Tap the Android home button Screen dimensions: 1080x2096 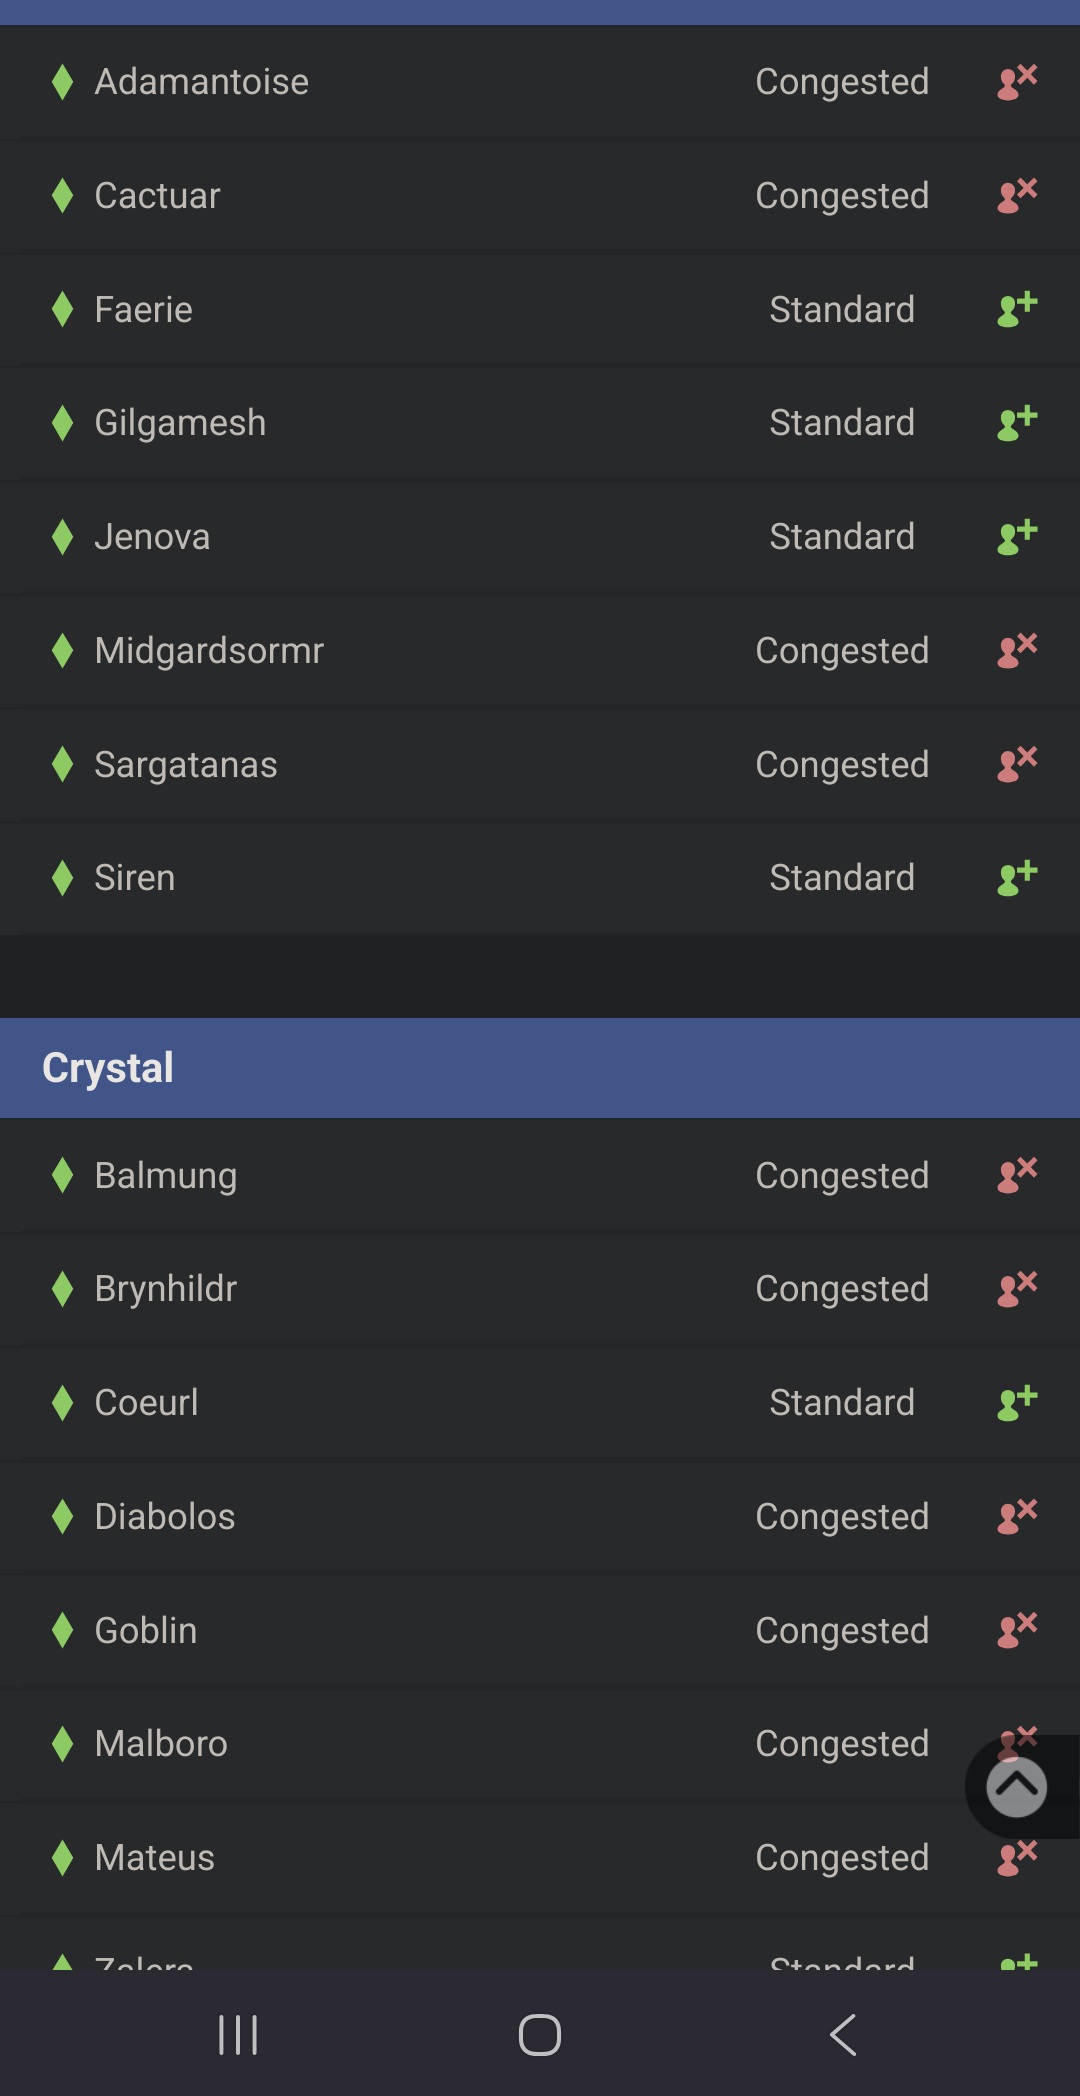point(540,2035)
